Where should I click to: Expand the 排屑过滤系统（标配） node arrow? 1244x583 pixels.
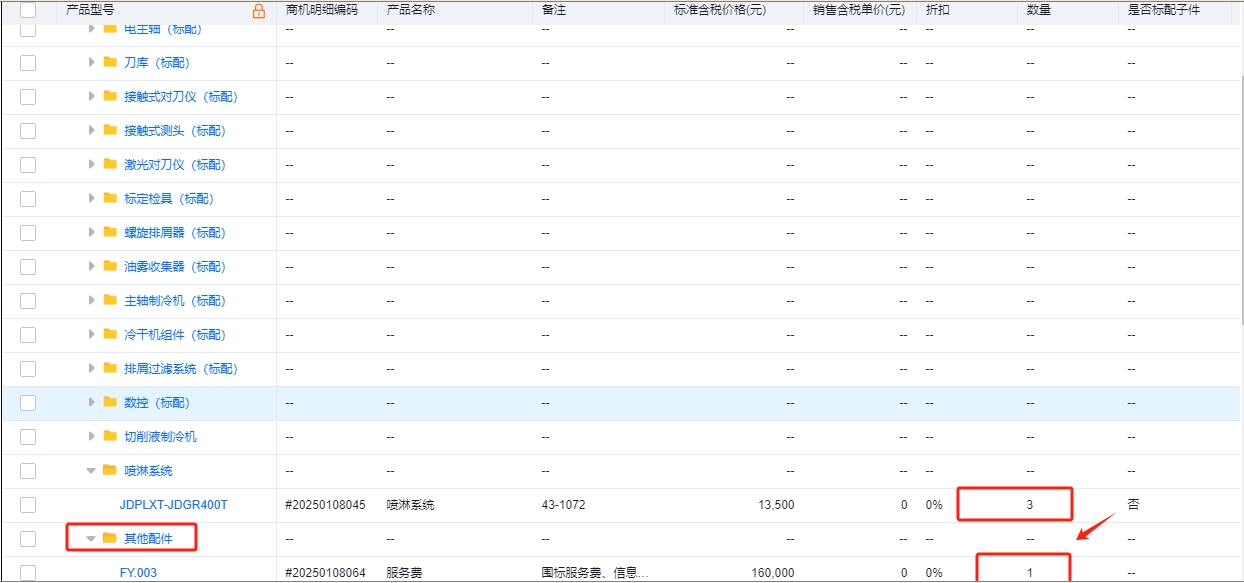point(92,368)
